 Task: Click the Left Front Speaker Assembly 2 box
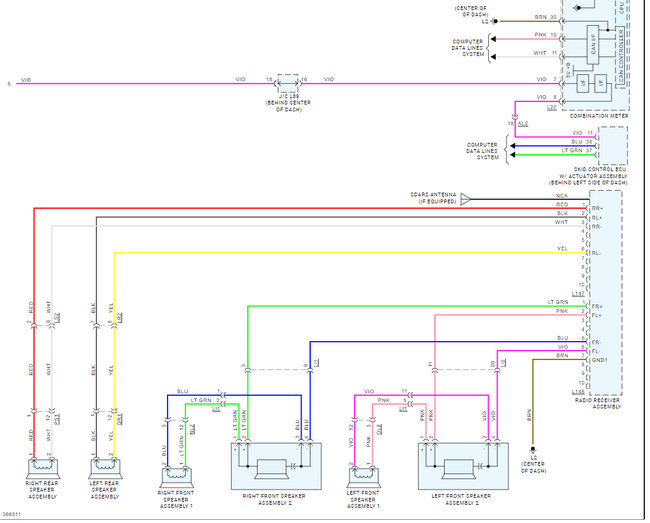(x=463, y=466)
